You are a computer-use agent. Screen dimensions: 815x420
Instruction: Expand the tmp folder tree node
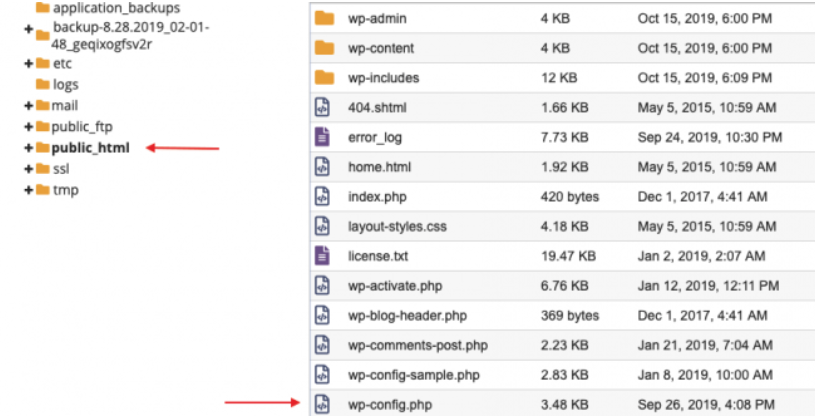pyautogui.click(x=29, y=190)
